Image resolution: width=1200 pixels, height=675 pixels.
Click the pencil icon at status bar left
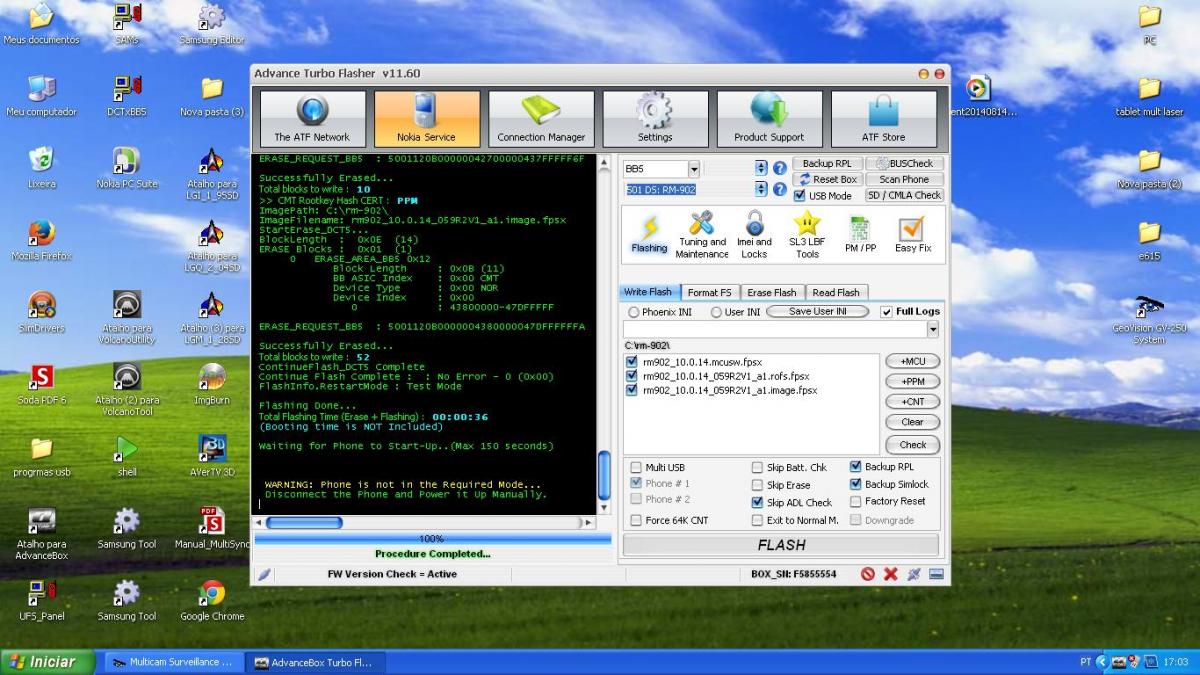(264, 574)
